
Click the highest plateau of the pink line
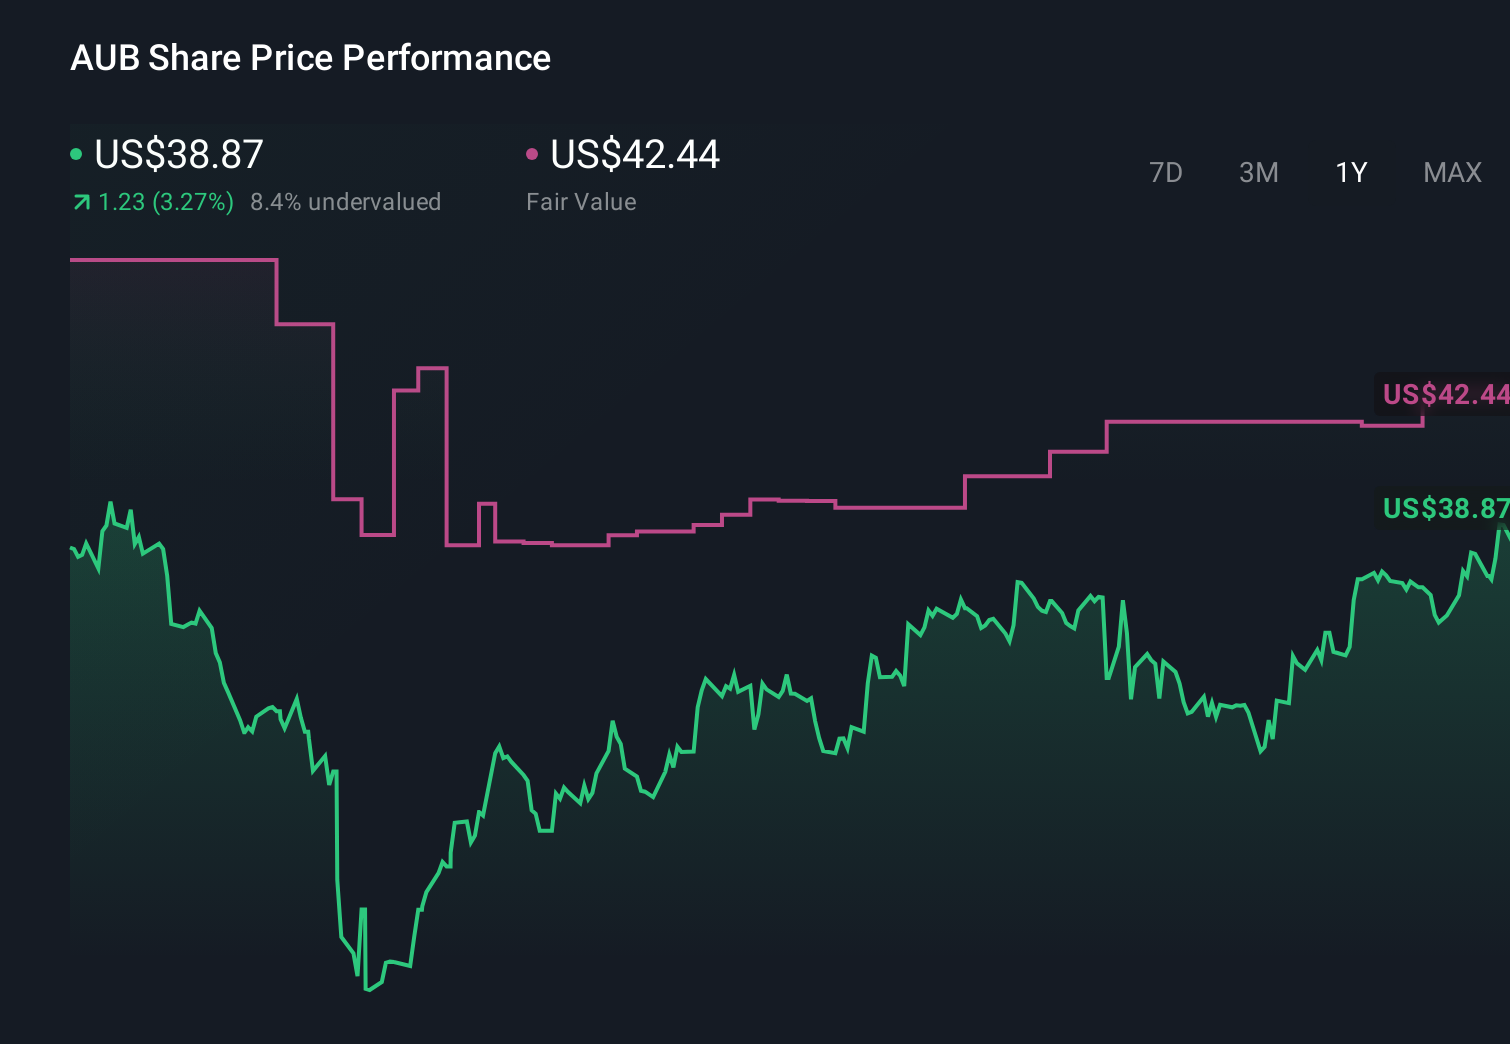tap(172, 260)
